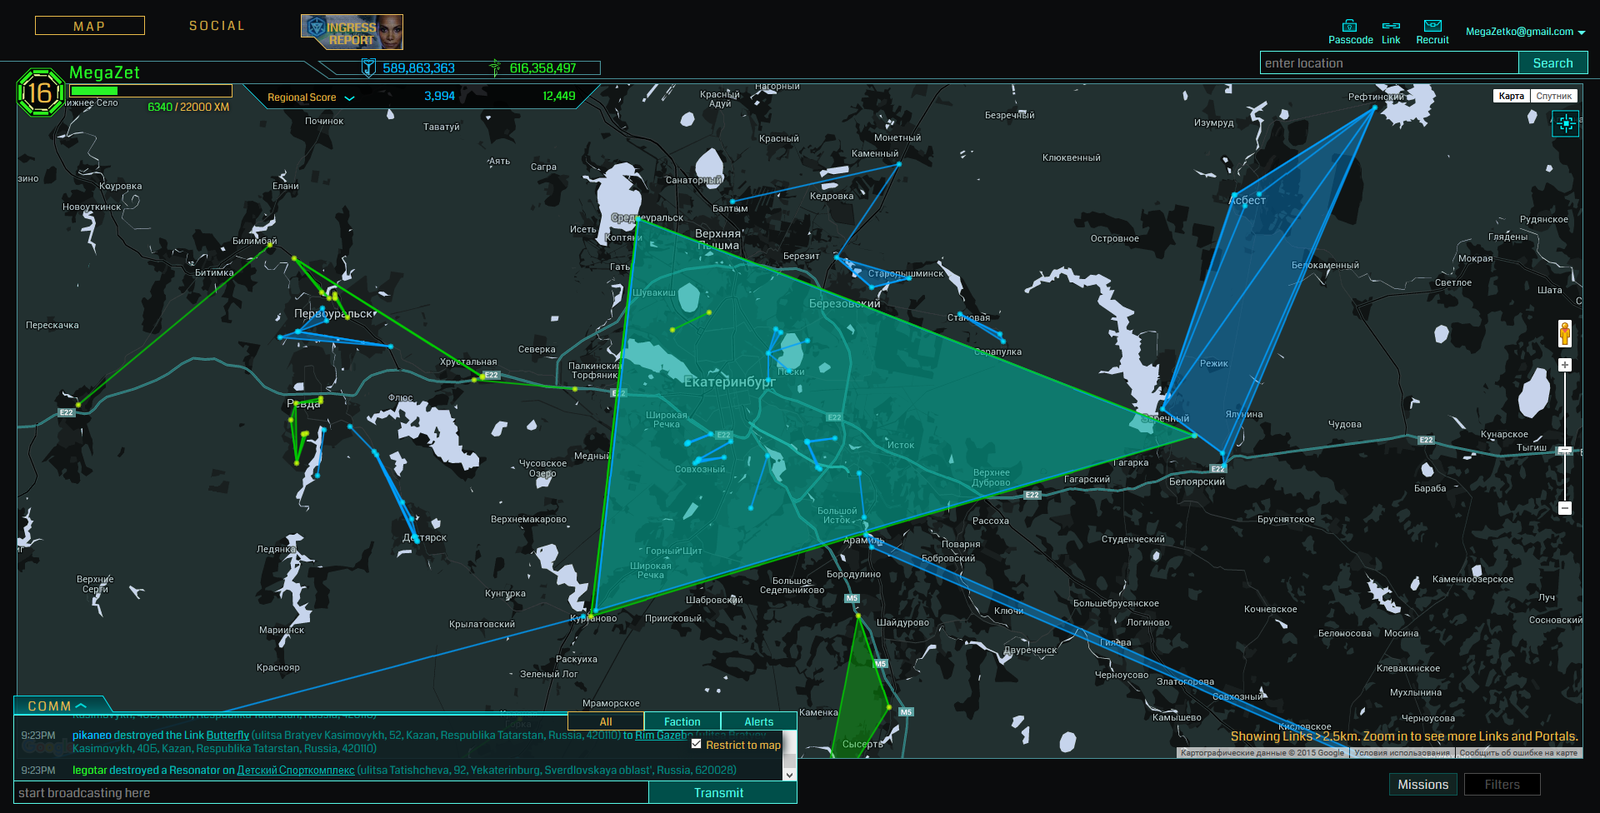Click the 589,863,363 Resistance score
The height and width of the screenshot is (813, 1600).
[419, 68]
